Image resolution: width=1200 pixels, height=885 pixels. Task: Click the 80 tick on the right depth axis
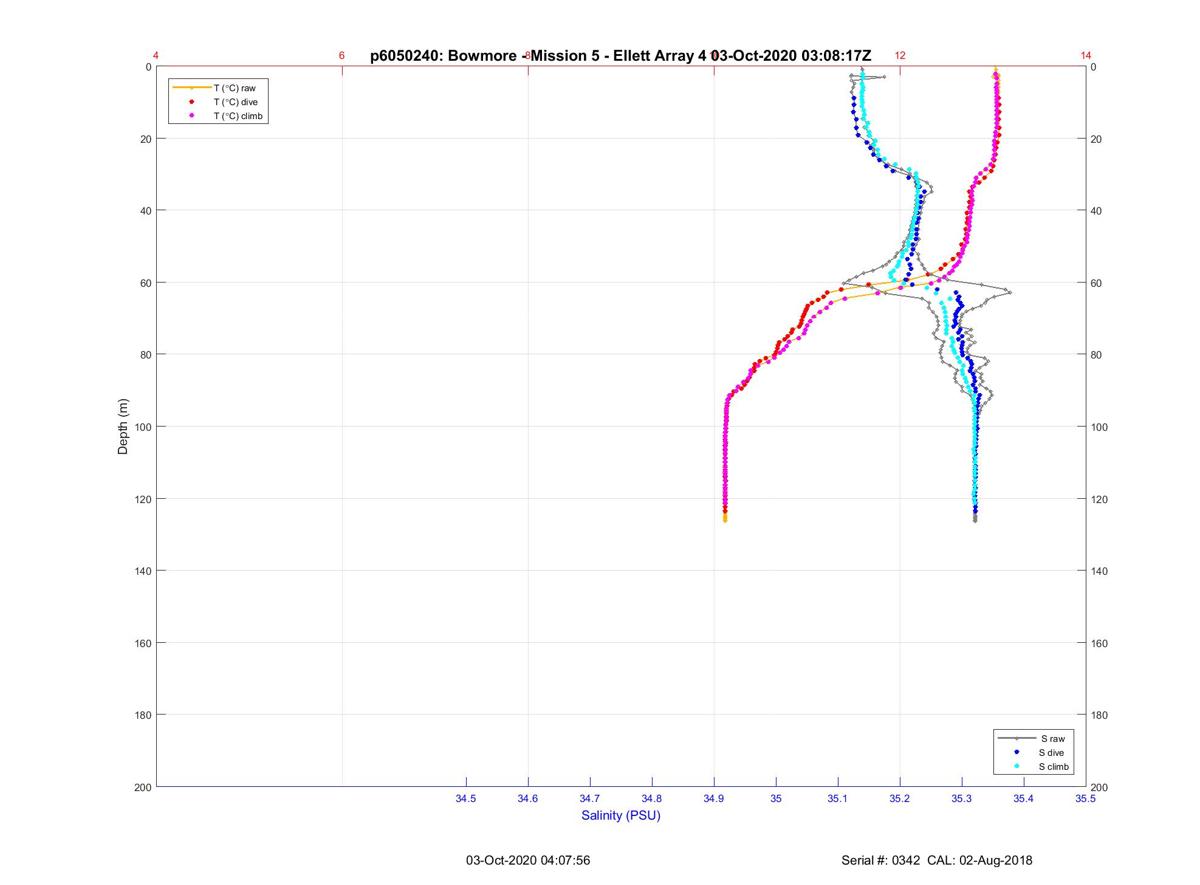point(1097,355)
